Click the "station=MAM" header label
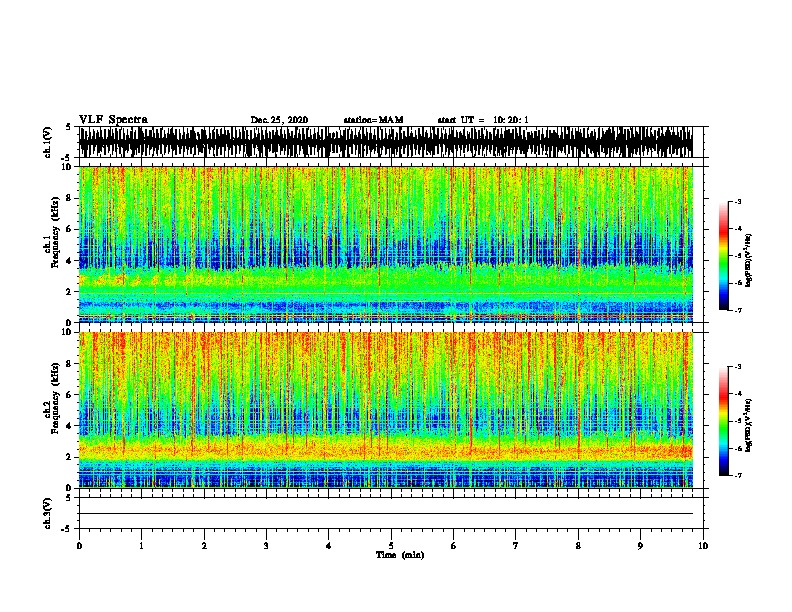The width and height of the screenshot is (792, 612). point(373,120)
